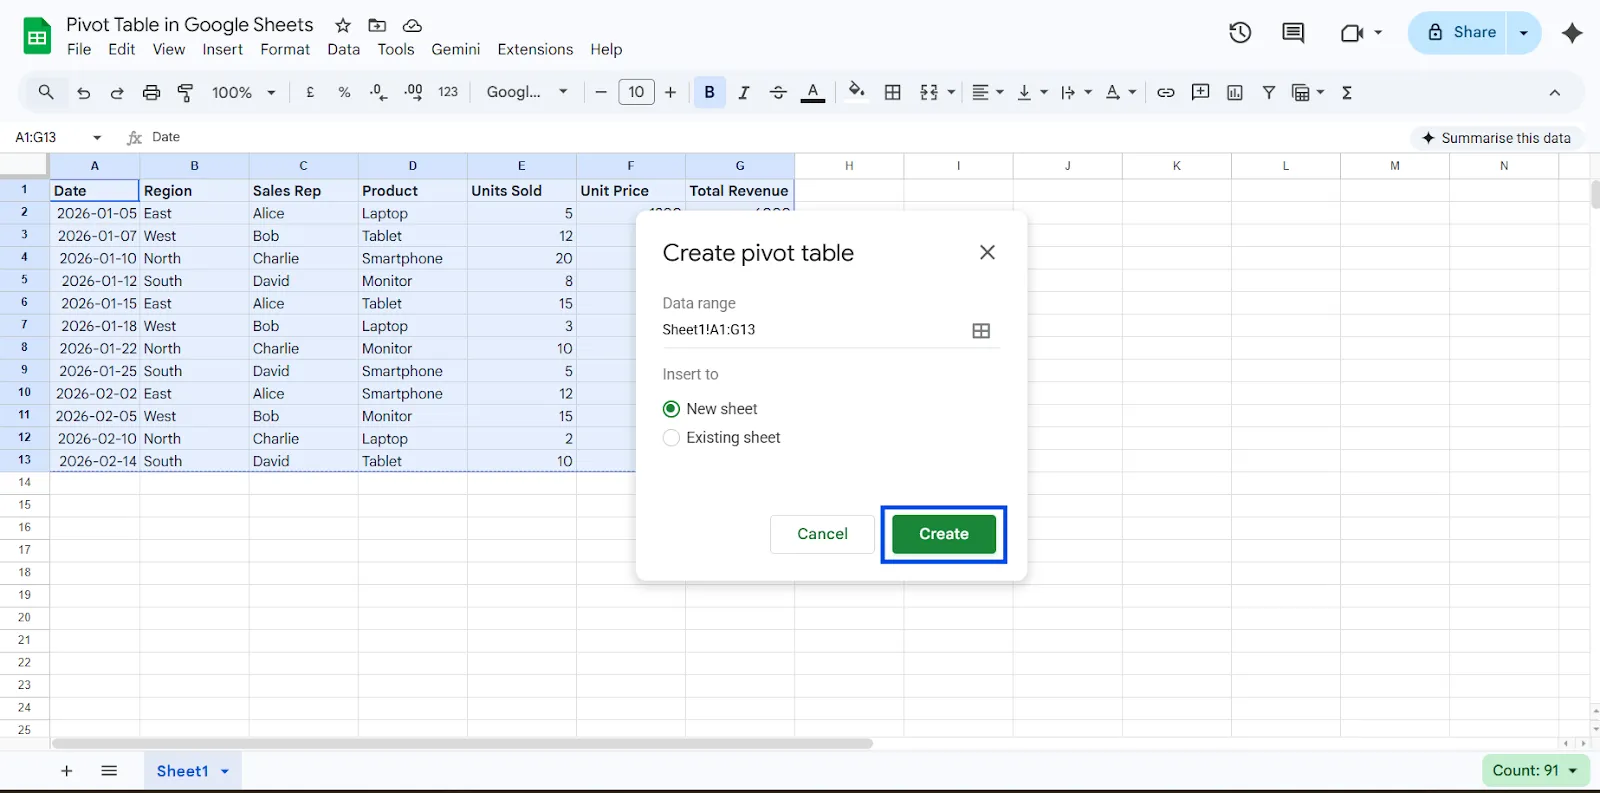Hide the menus with chevron
The image size is (1600, 793).
1555,92
